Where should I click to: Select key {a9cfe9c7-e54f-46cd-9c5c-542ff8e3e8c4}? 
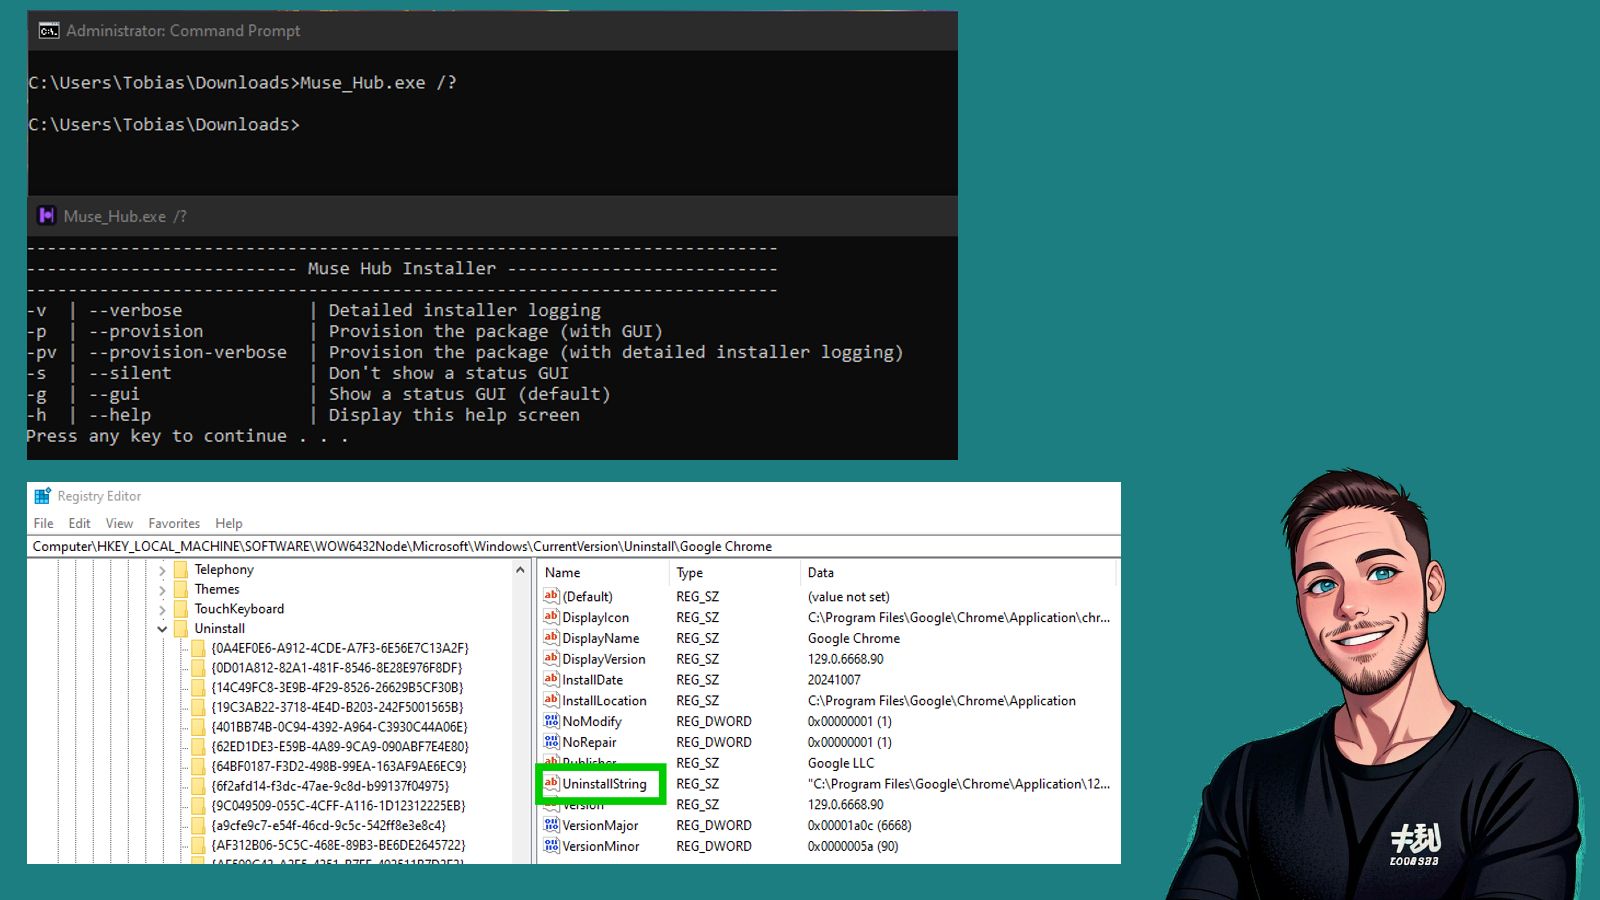[328, 826]
